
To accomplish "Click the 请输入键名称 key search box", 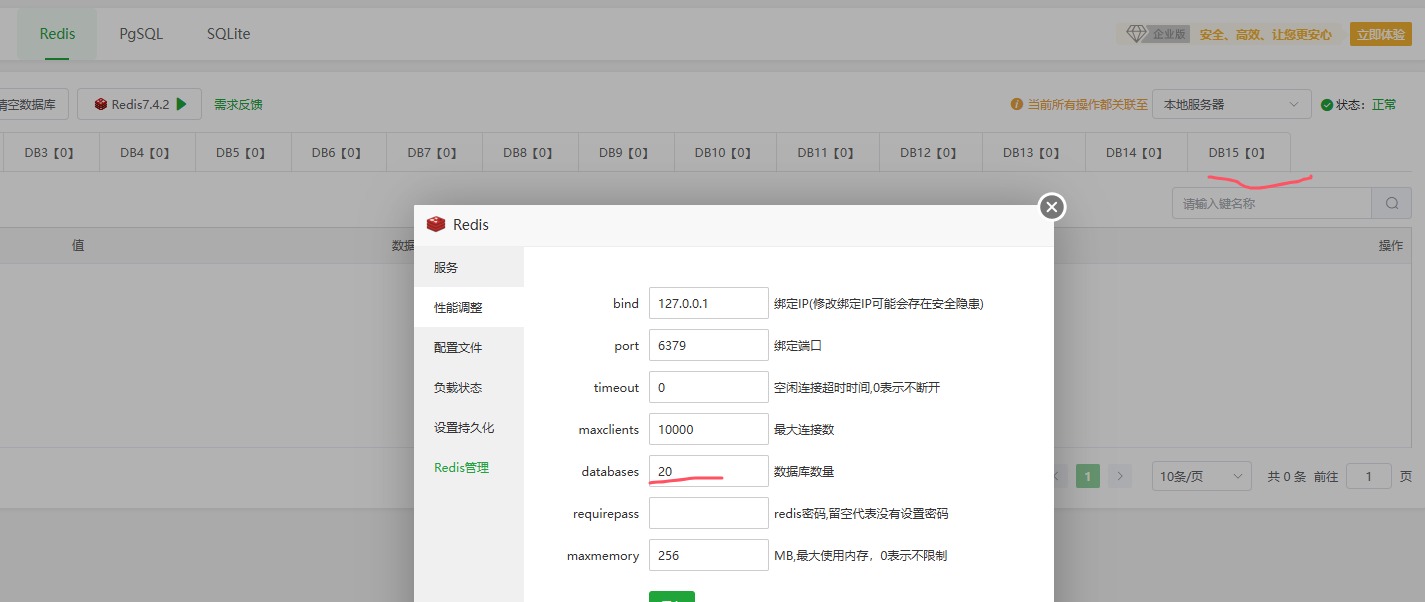I will coord(1272,203).
